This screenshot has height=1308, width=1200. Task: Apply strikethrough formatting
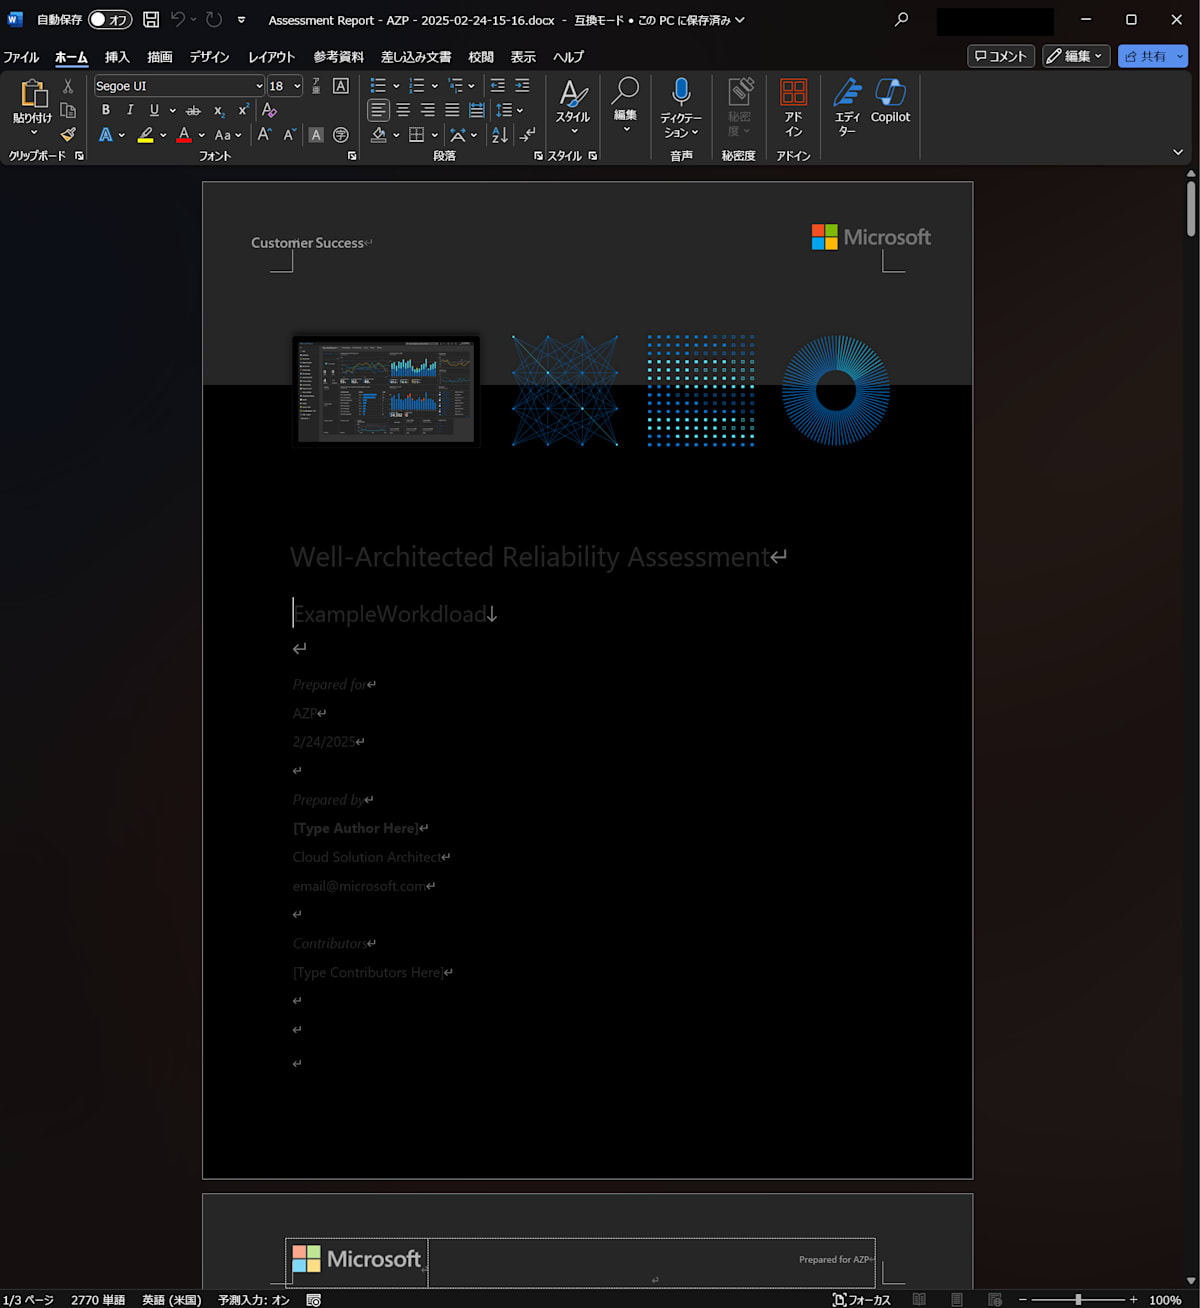click(193, 110)
